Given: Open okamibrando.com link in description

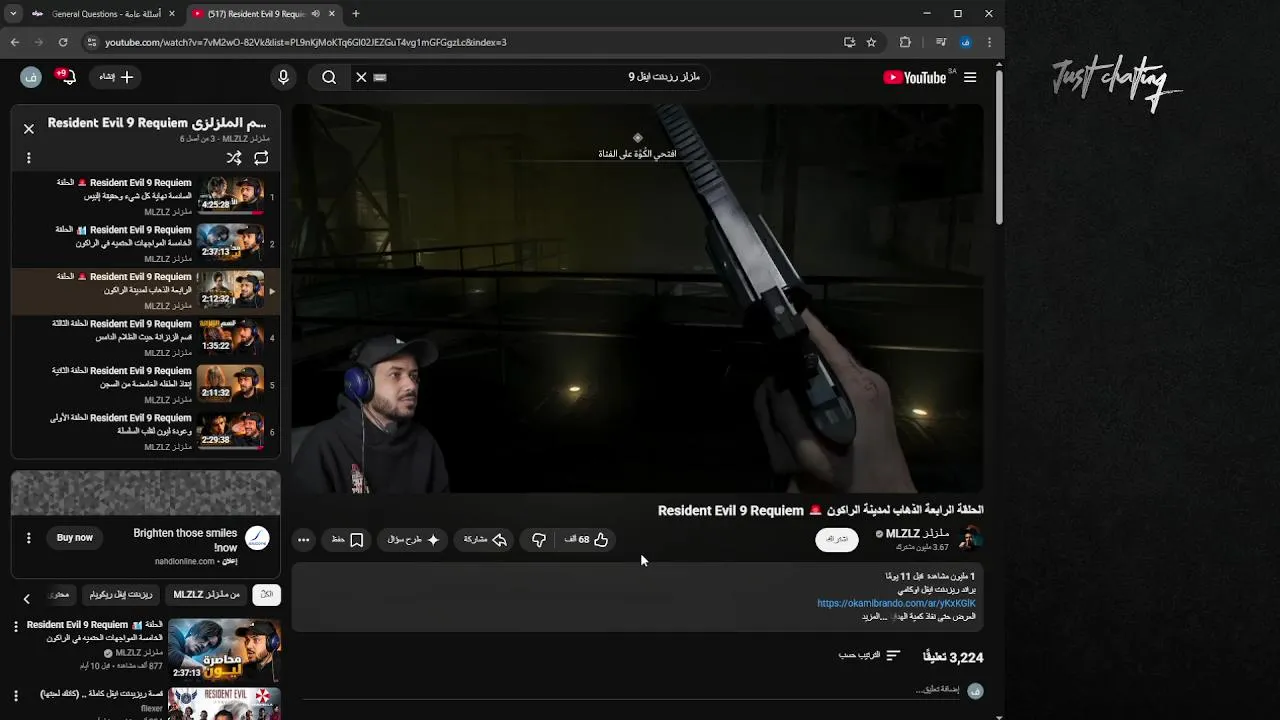Looking at the screenshot, I should click(x=896, y=603).
